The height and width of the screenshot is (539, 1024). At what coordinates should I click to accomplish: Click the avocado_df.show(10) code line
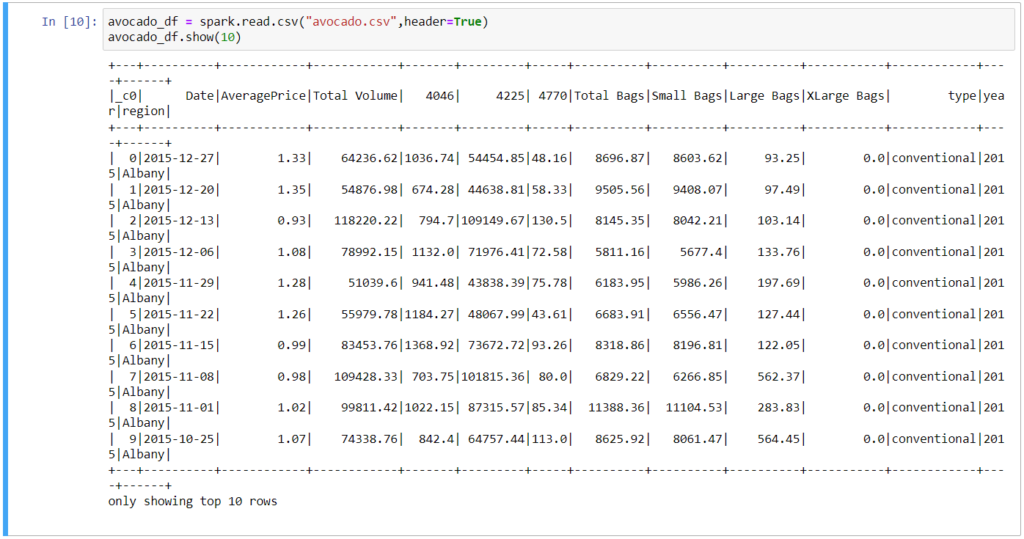tap(174, 38)
